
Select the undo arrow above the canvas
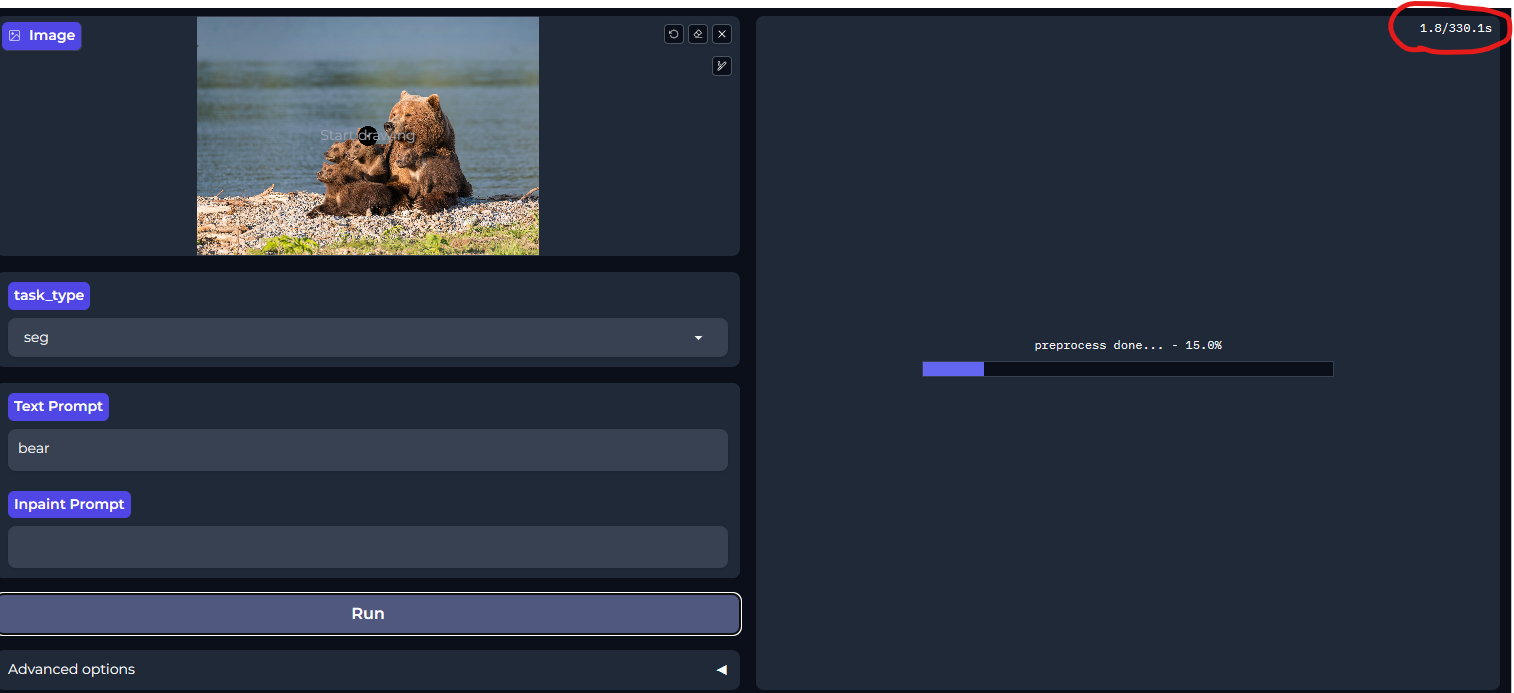[673, 33]
